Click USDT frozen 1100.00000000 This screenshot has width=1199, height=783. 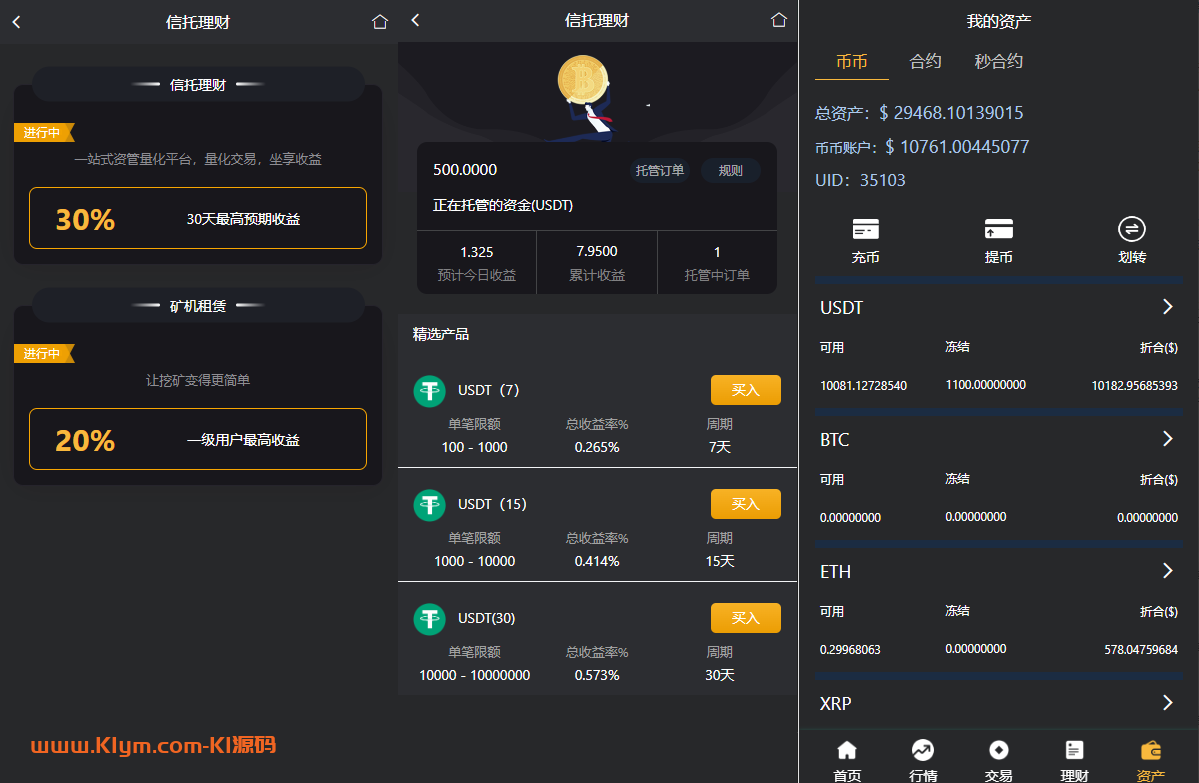pyautogui.click(x=986, y=385)
